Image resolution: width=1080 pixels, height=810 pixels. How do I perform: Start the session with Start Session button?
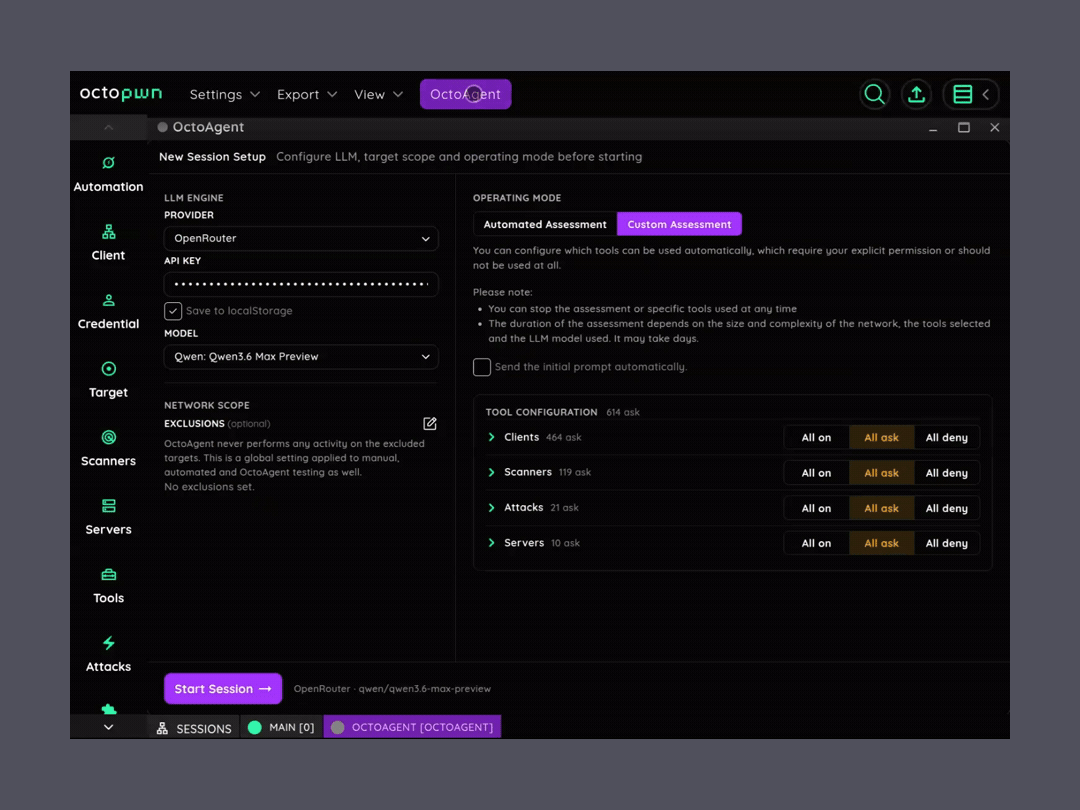223,689
